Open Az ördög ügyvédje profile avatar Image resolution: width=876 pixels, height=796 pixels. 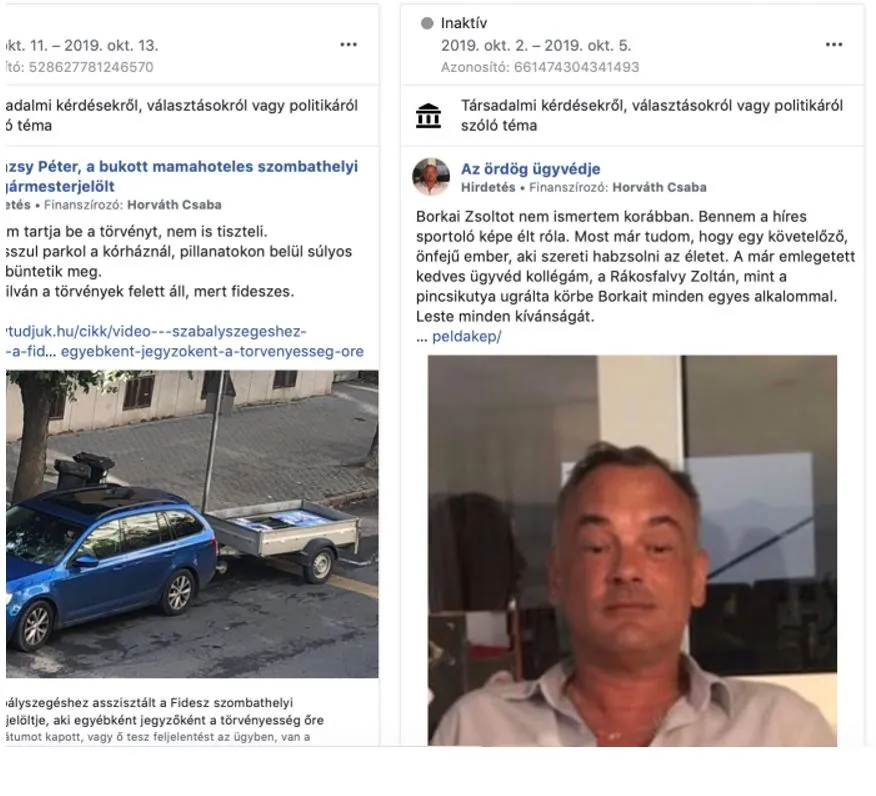coord(431,177)
